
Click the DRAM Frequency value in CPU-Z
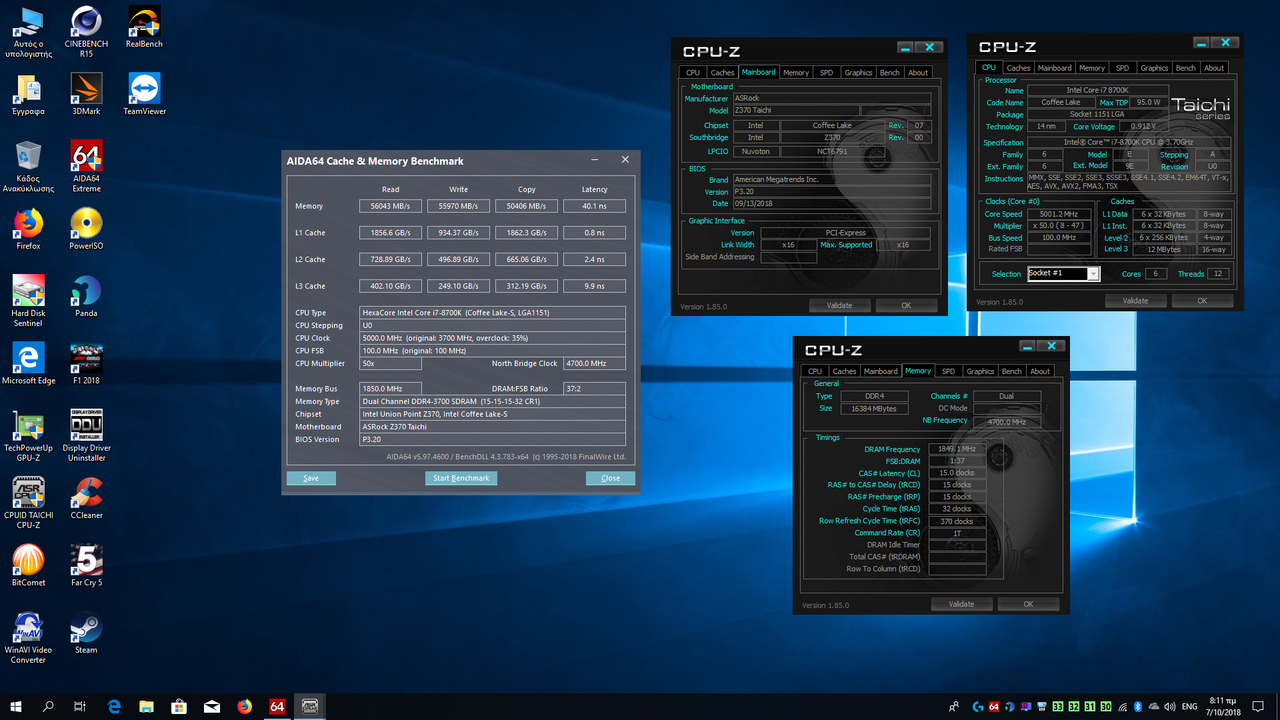pos(957,449)
